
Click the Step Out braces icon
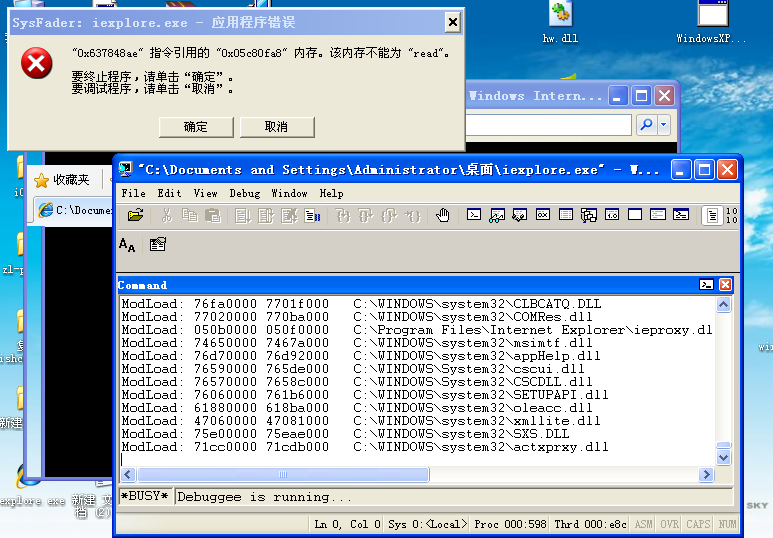(x=389, y=215)
